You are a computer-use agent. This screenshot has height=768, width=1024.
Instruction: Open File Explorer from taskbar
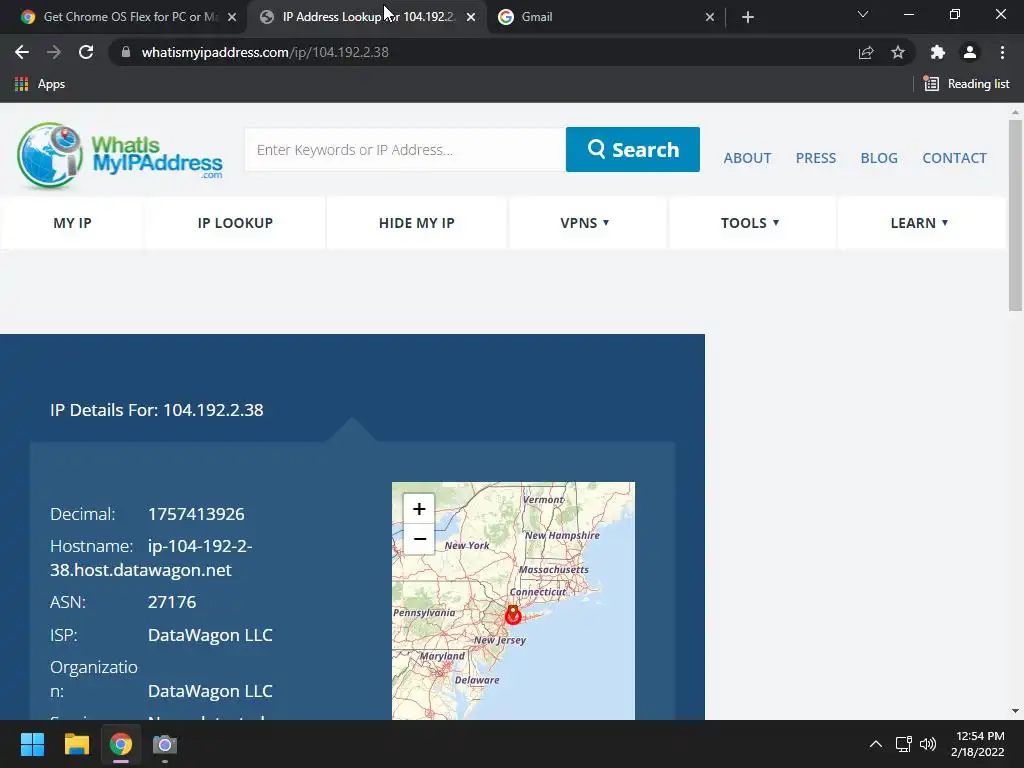(x=76, y=744)
